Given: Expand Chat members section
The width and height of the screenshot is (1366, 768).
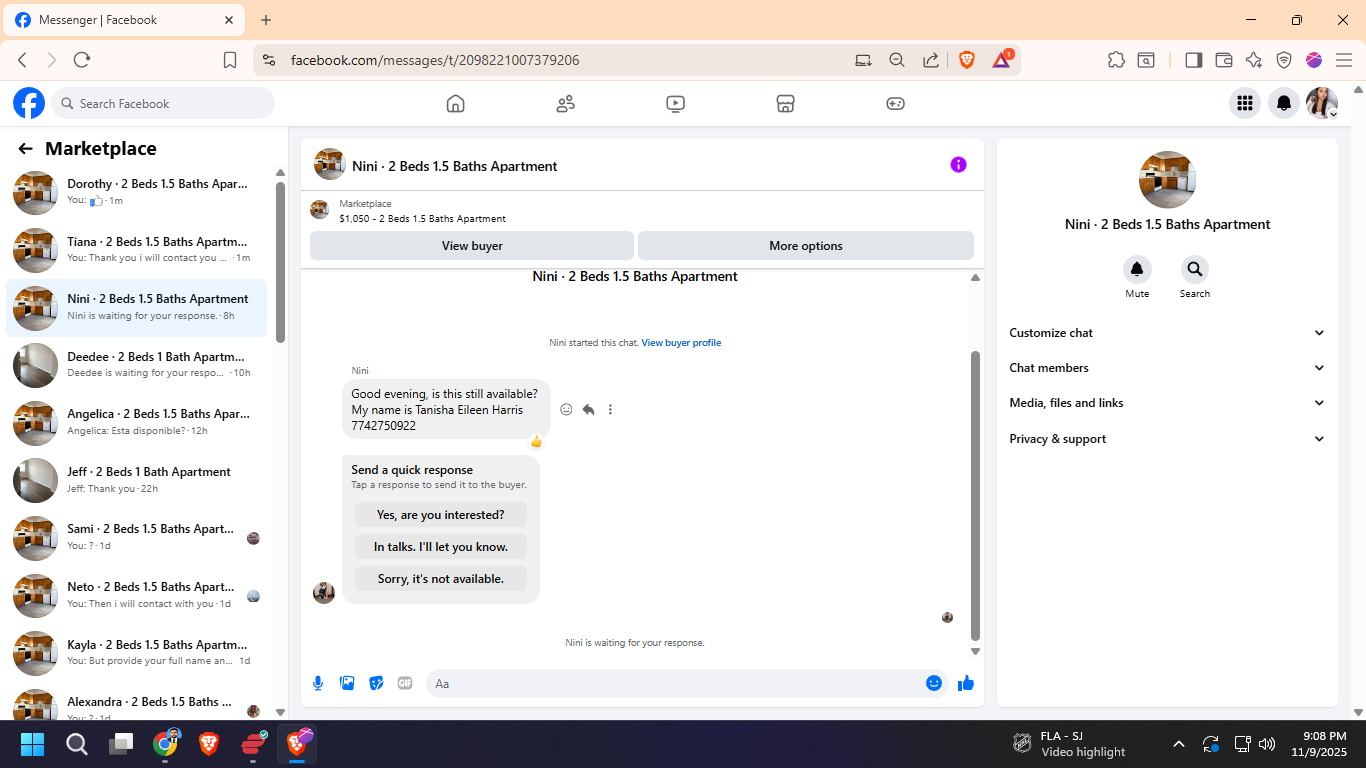Looking at the screenshot, I should coord(1167,368).
